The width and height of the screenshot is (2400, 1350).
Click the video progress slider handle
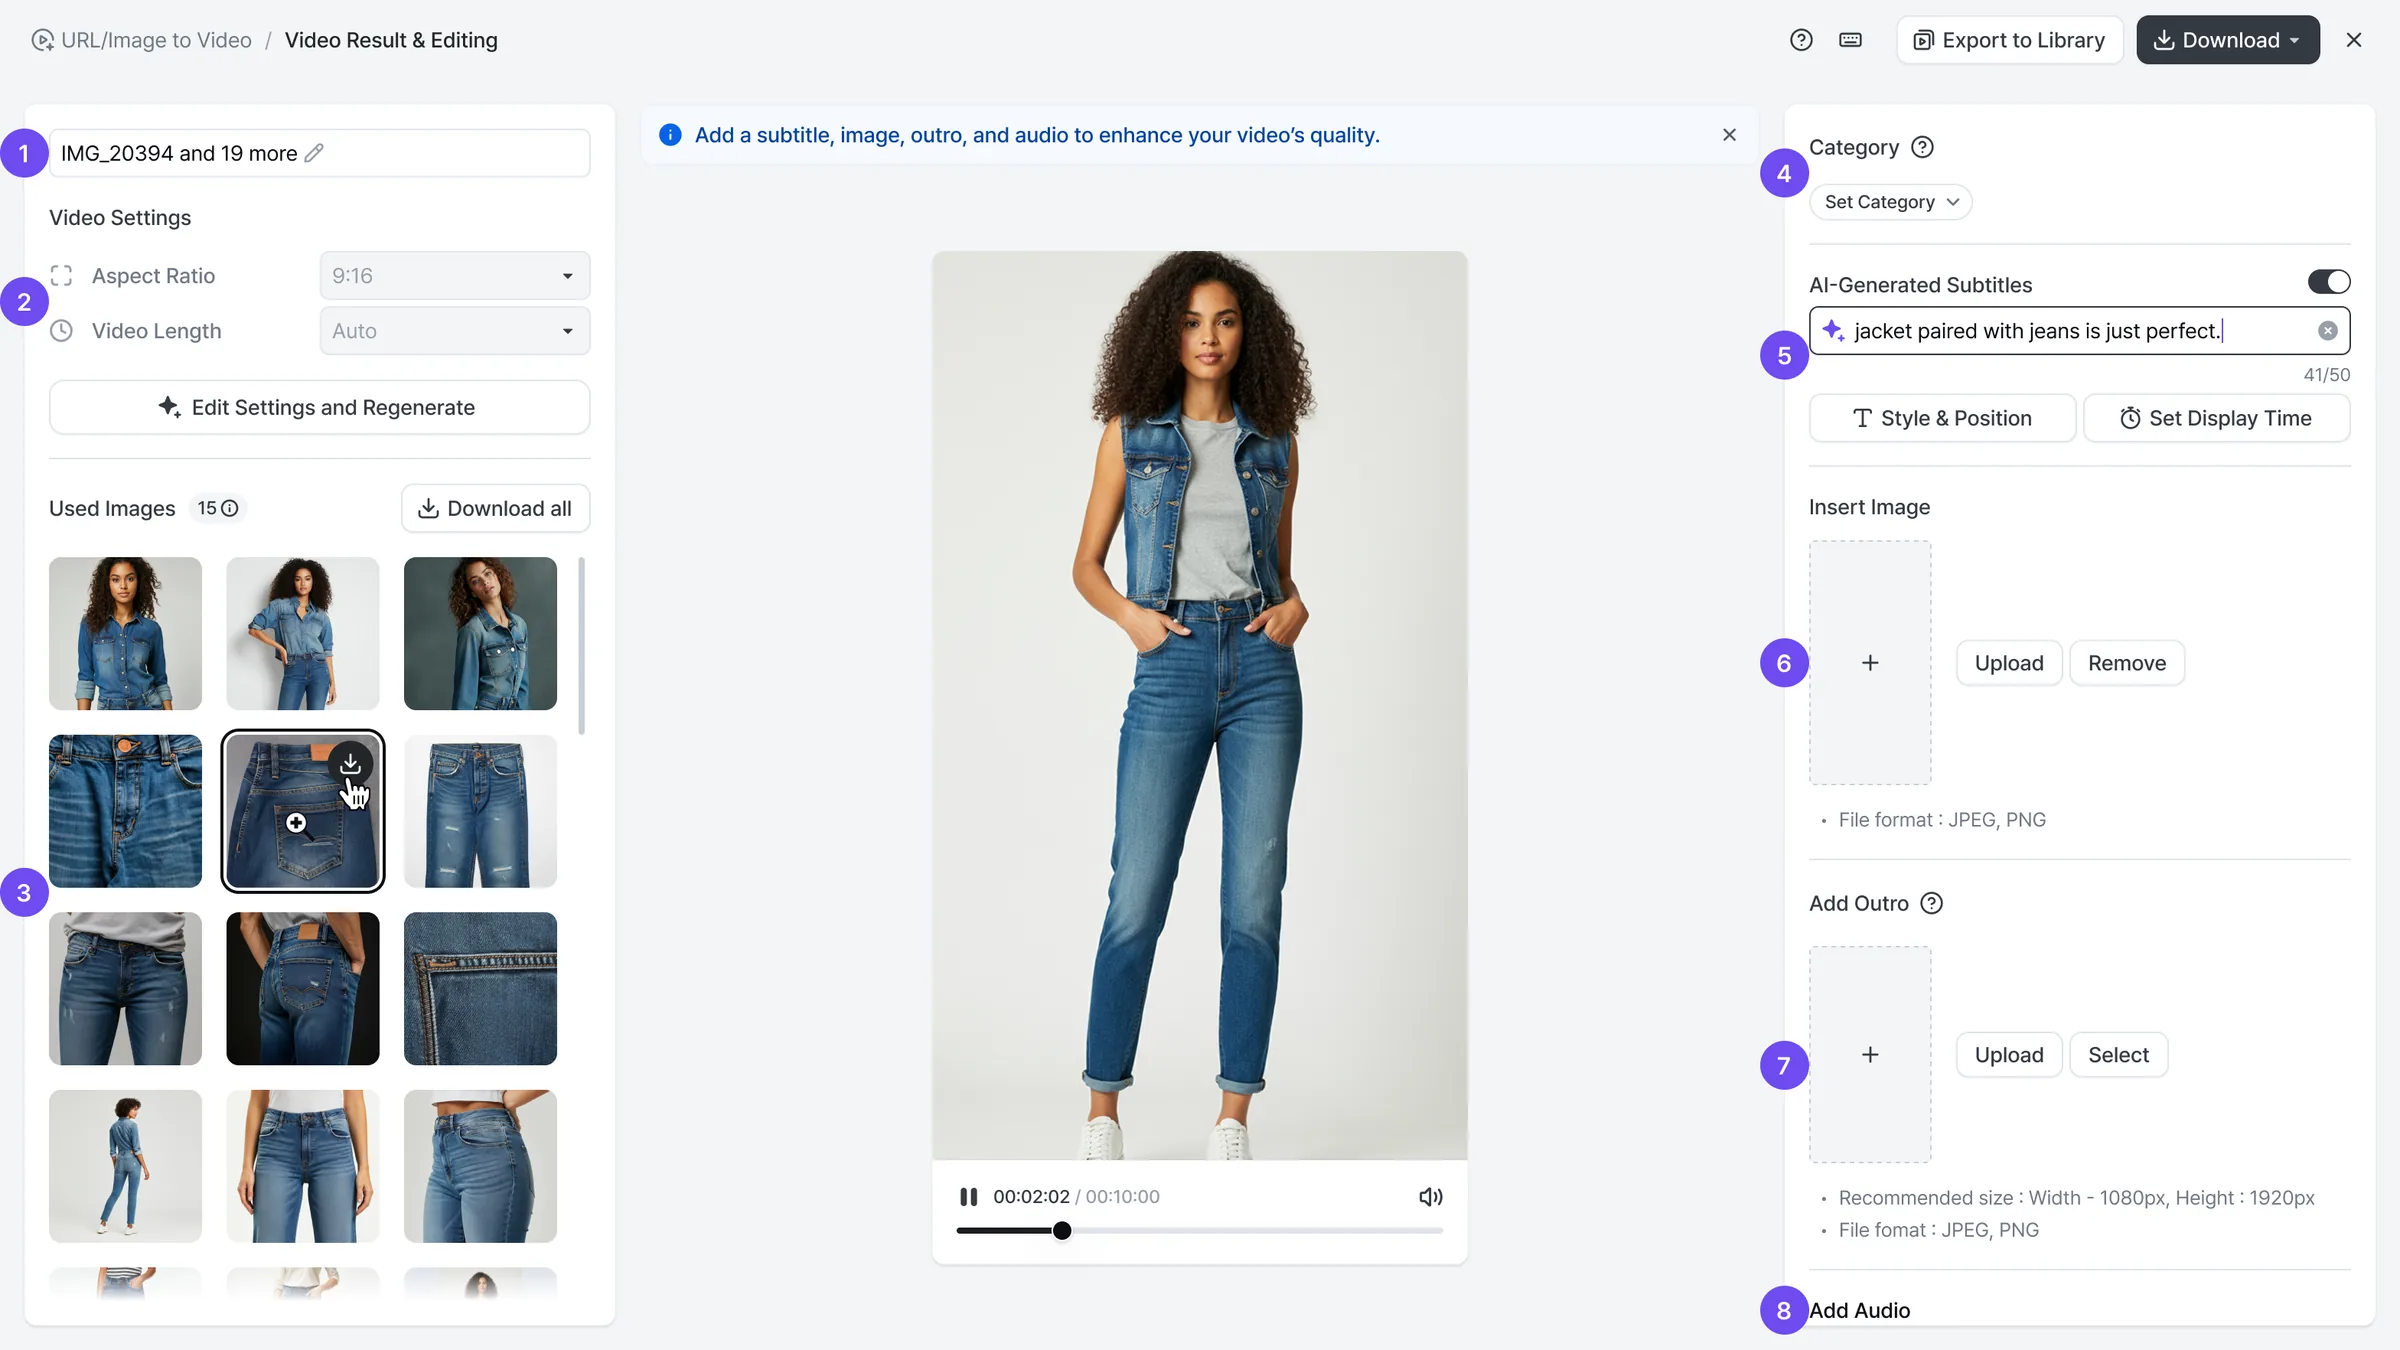pyautogui.click(x=1062, y=1231)
